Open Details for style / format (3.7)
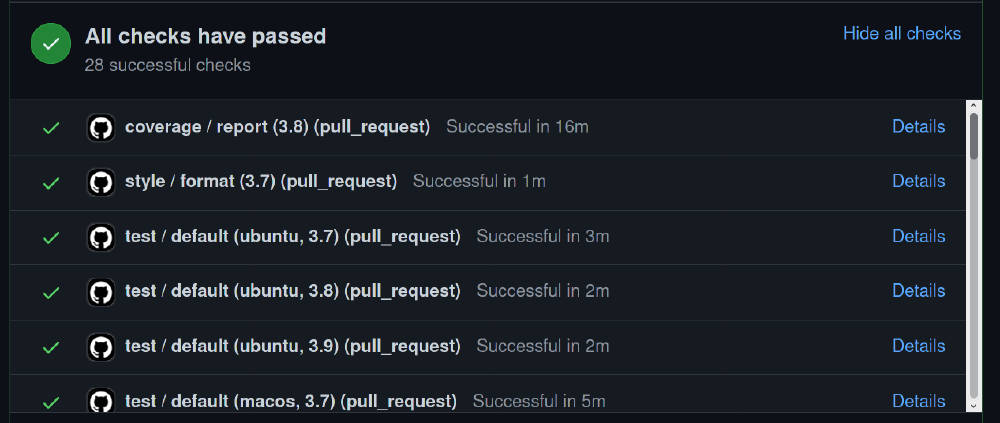 (x=918, y=181)
